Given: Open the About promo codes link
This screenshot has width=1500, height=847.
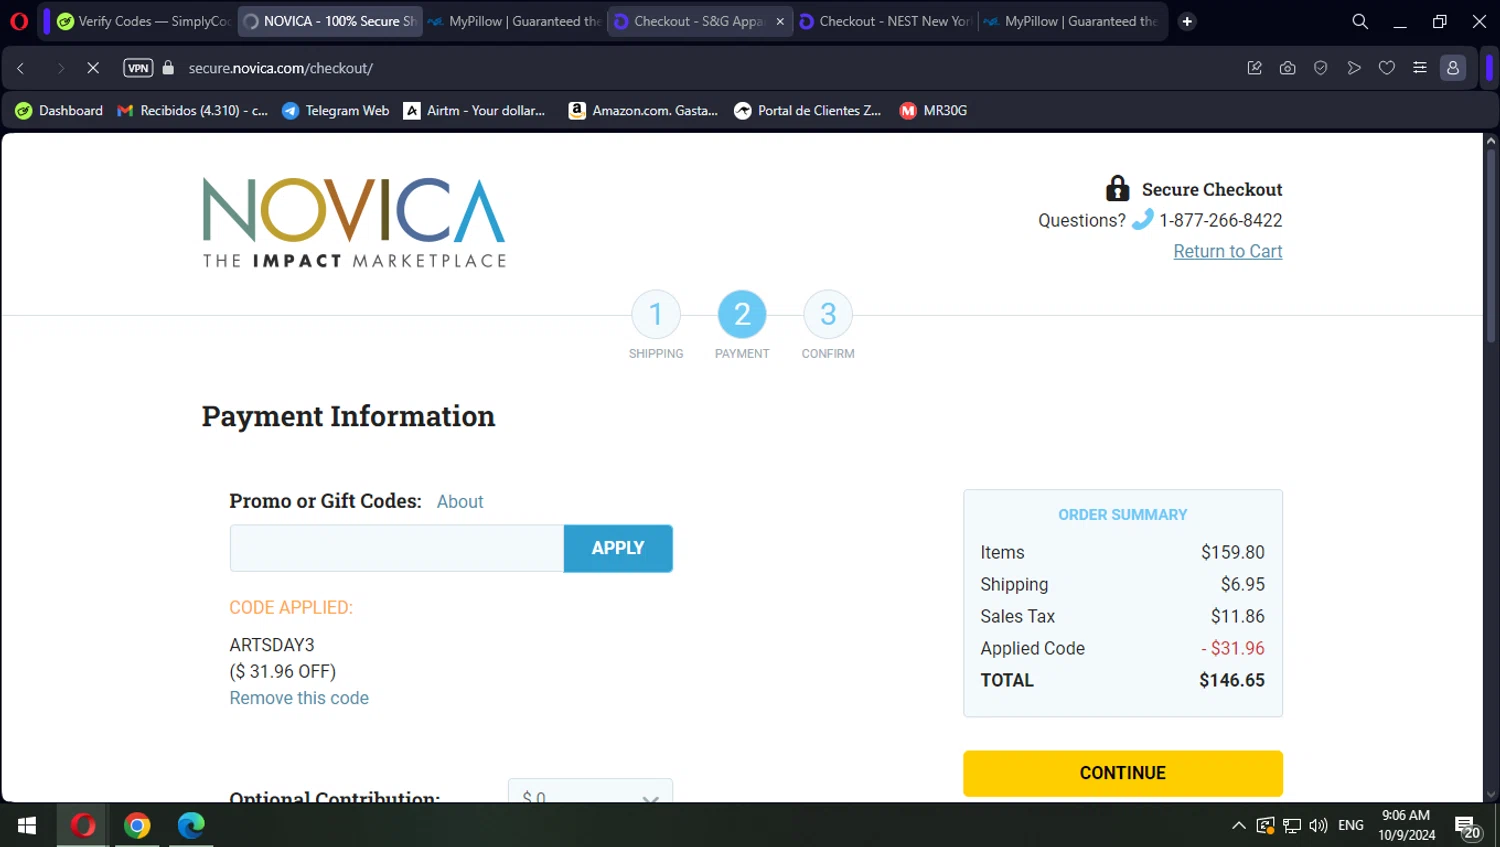Looking at the screenshot, I should pyautogui.click(x=460, y=502).
